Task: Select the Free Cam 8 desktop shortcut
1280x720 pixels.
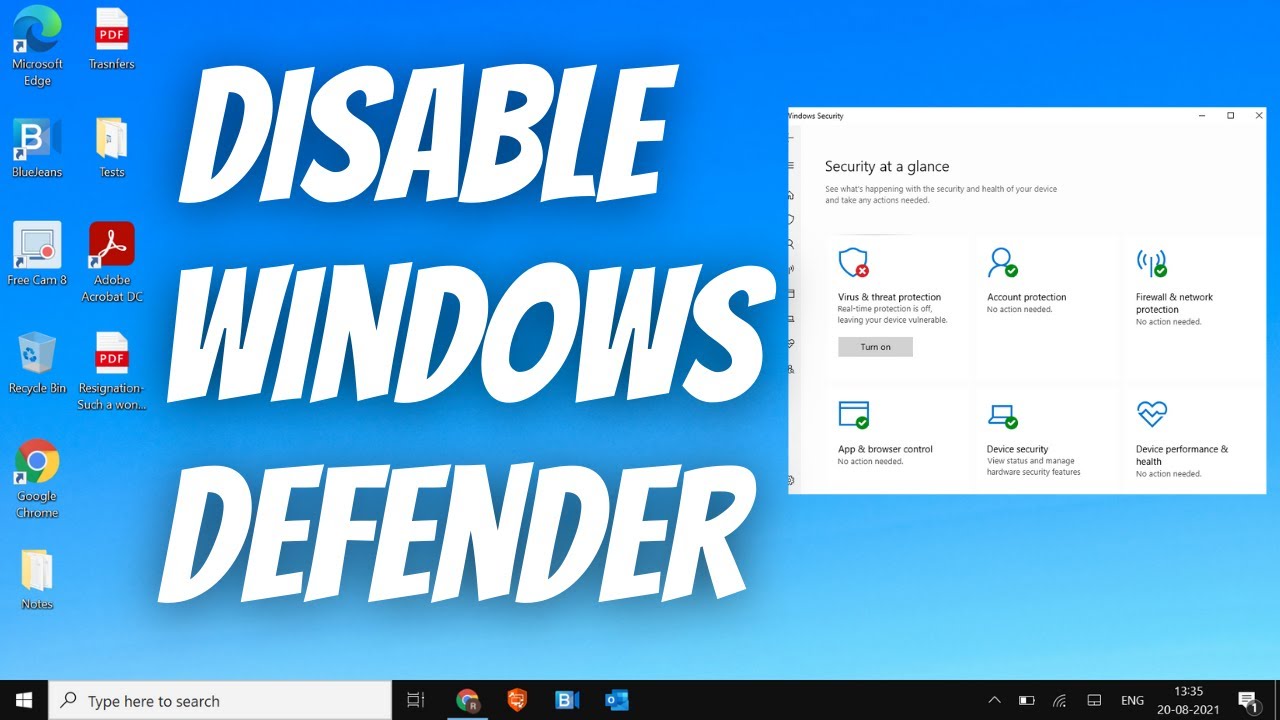Action: pos(37,254)
